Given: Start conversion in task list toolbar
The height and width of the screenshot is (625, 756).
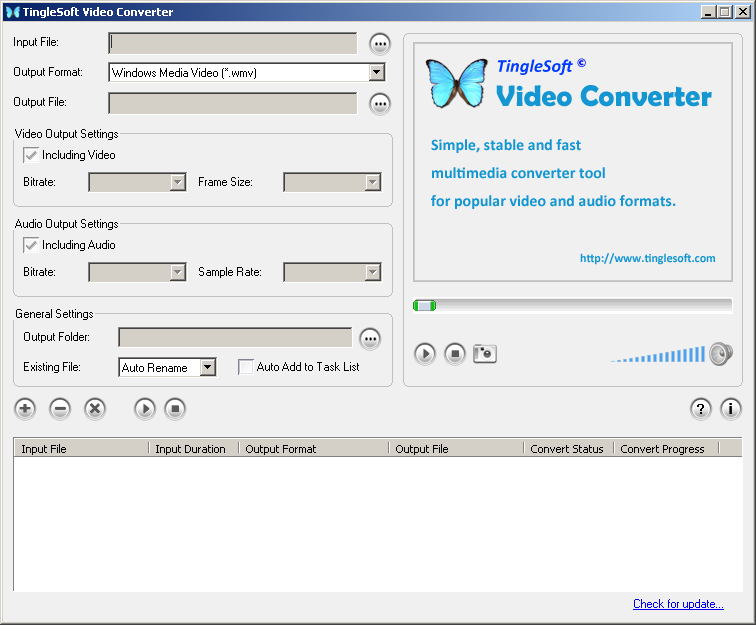Looking at the screenshot, I should coord(145,409).
